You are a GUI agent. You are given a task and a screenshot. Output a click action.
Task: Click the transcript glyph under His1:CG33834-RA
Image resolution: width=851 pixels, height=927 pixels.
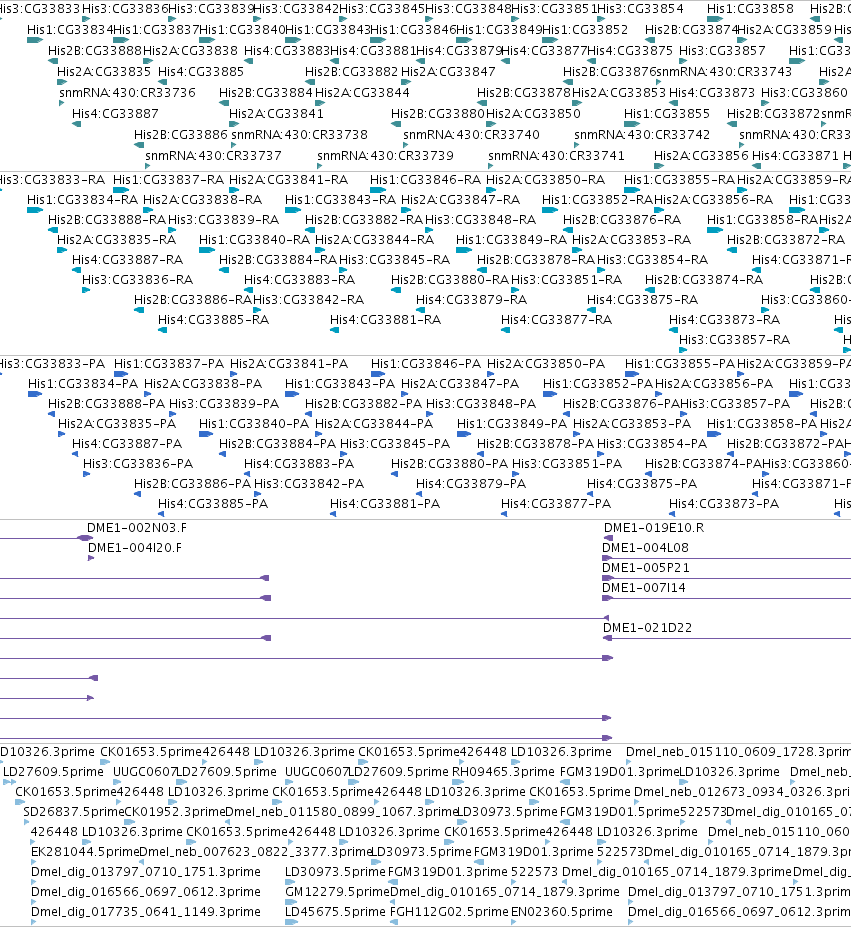pyautogui.click(x=35, y=210)
